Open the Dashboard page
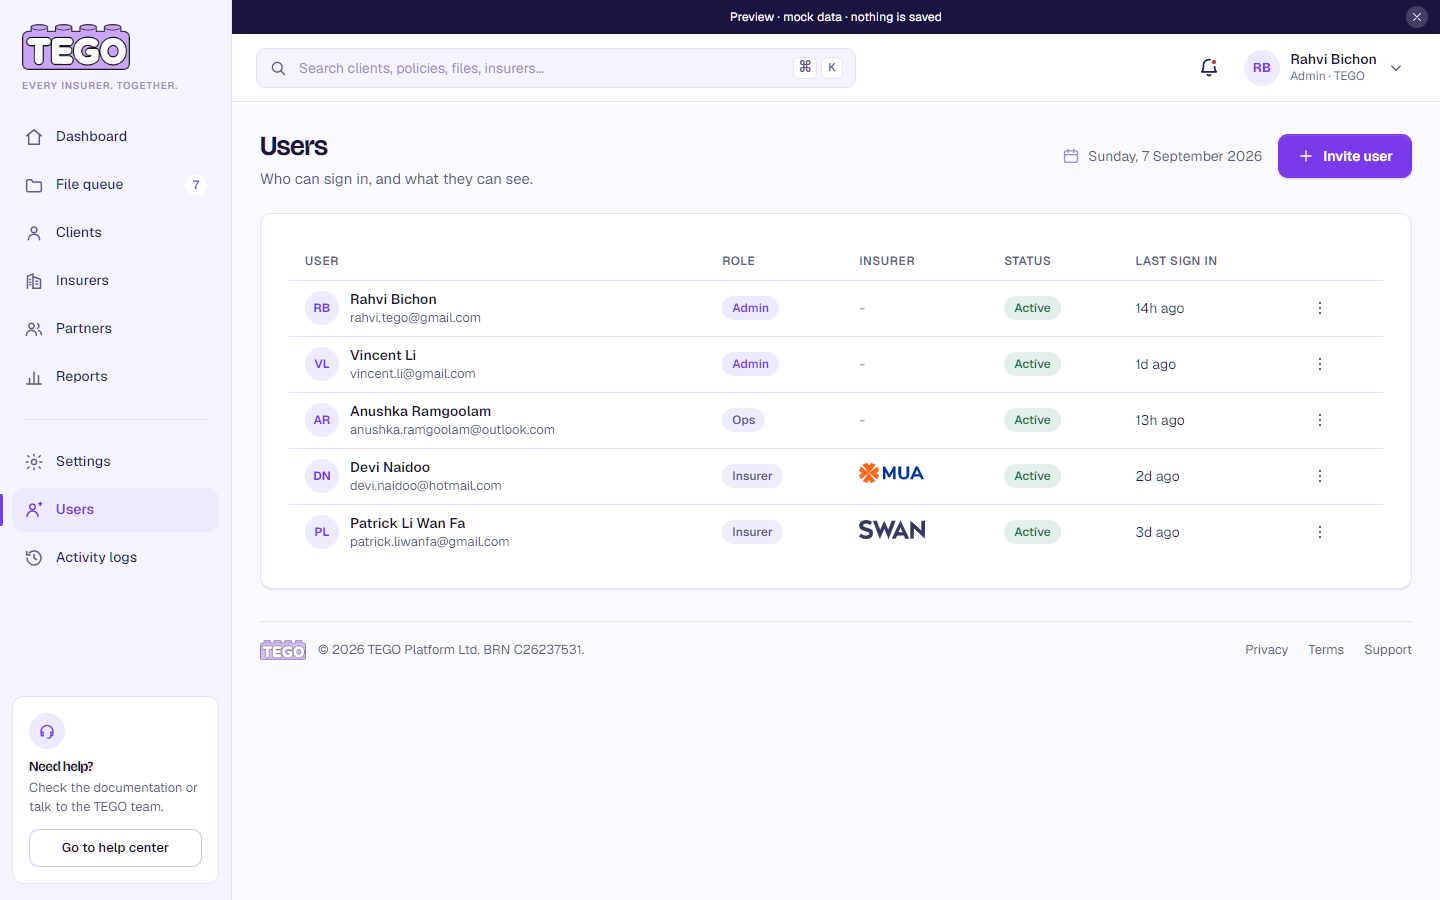1440x900 pixels. [116, 137]
